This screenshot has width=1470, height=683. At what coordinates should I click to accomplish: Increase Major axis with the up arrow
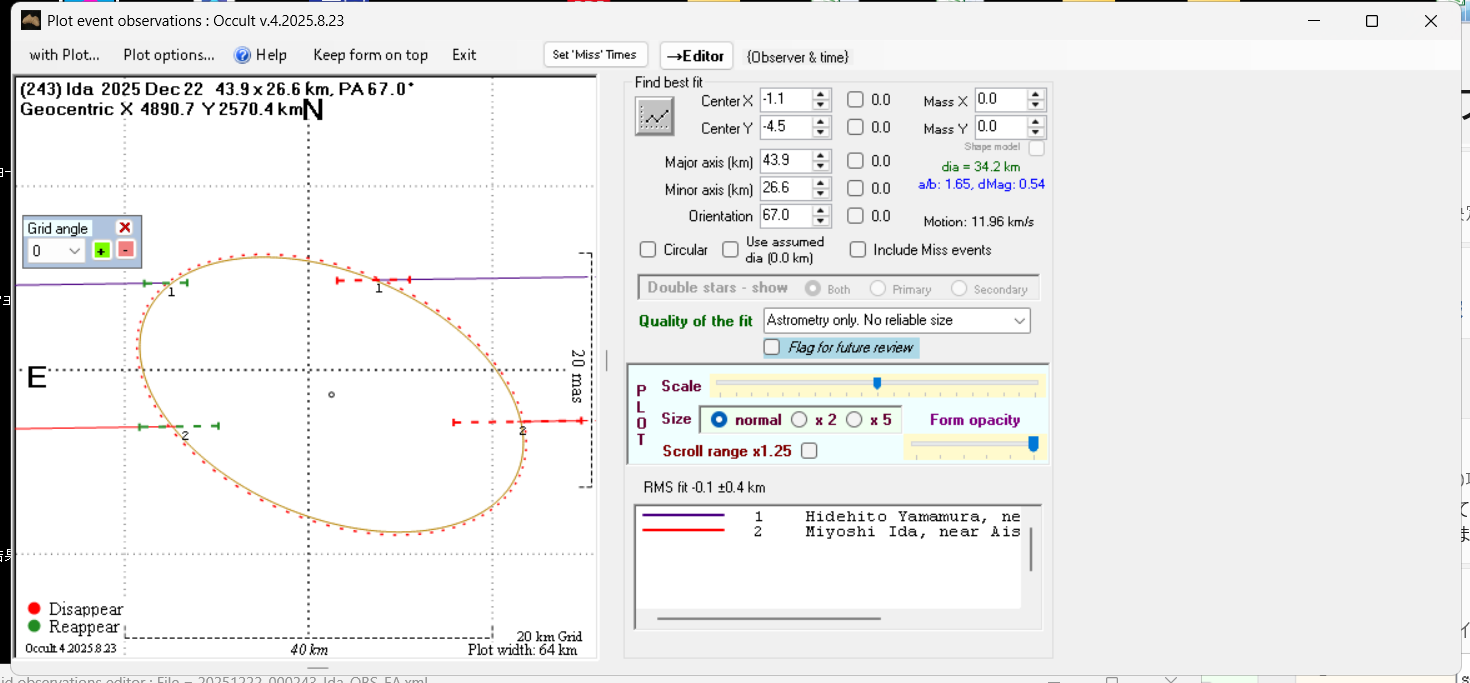[x=821, y=155]
